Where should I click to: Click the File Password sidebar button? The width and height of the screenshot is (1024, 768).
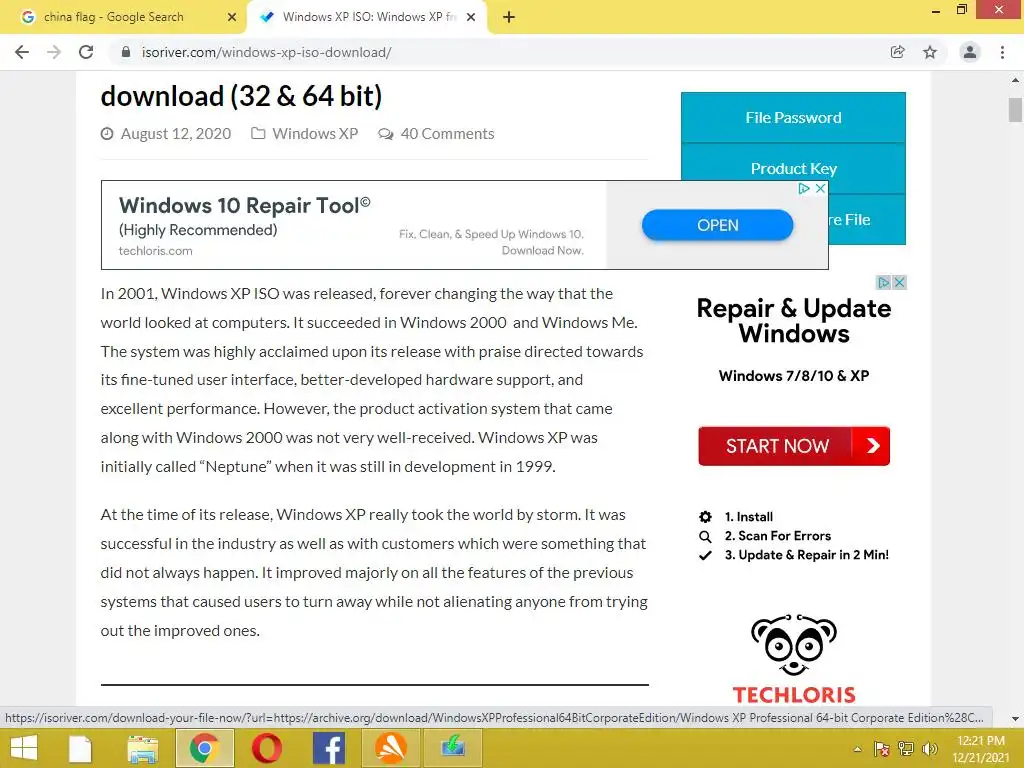[793, 118]
